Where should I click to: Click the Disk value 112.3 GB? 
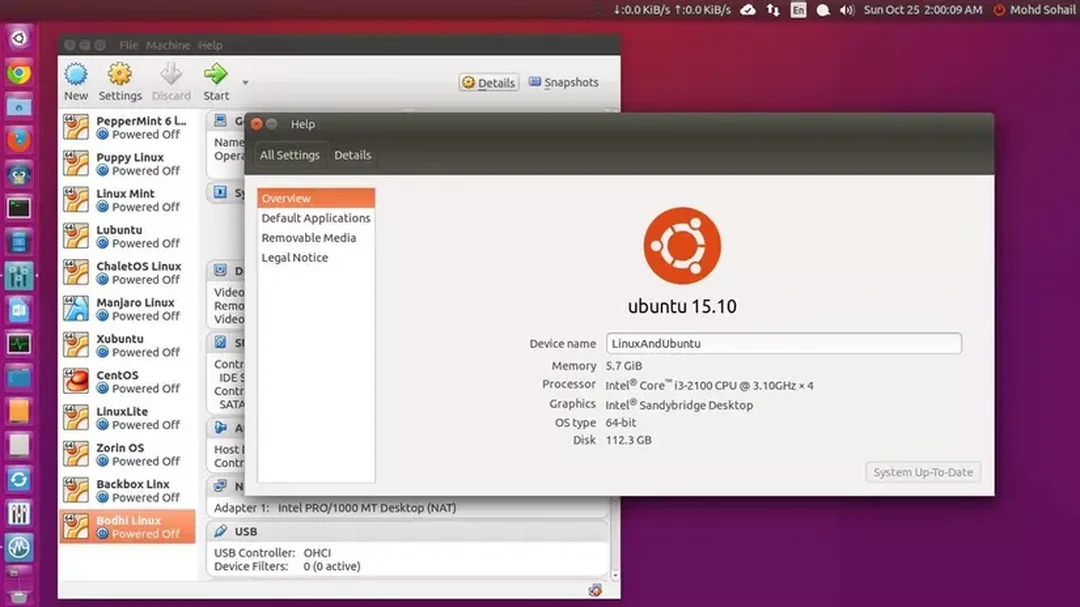tap(628, 440)
